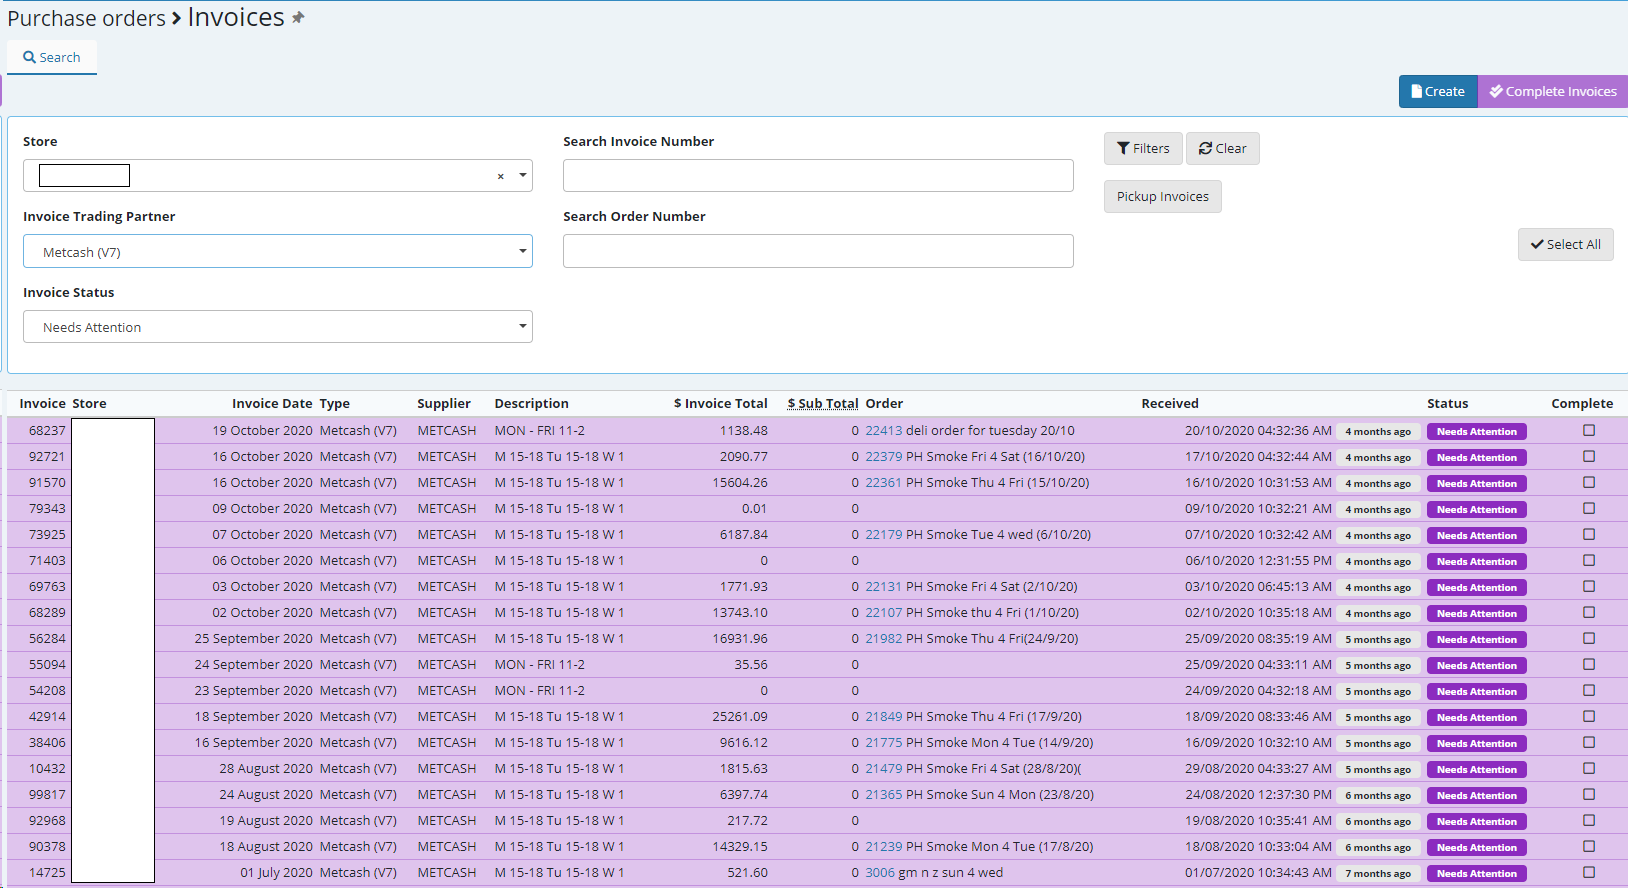1628x888 pixels.
Task: Open order 22107 link
Action: click(884, 613)
